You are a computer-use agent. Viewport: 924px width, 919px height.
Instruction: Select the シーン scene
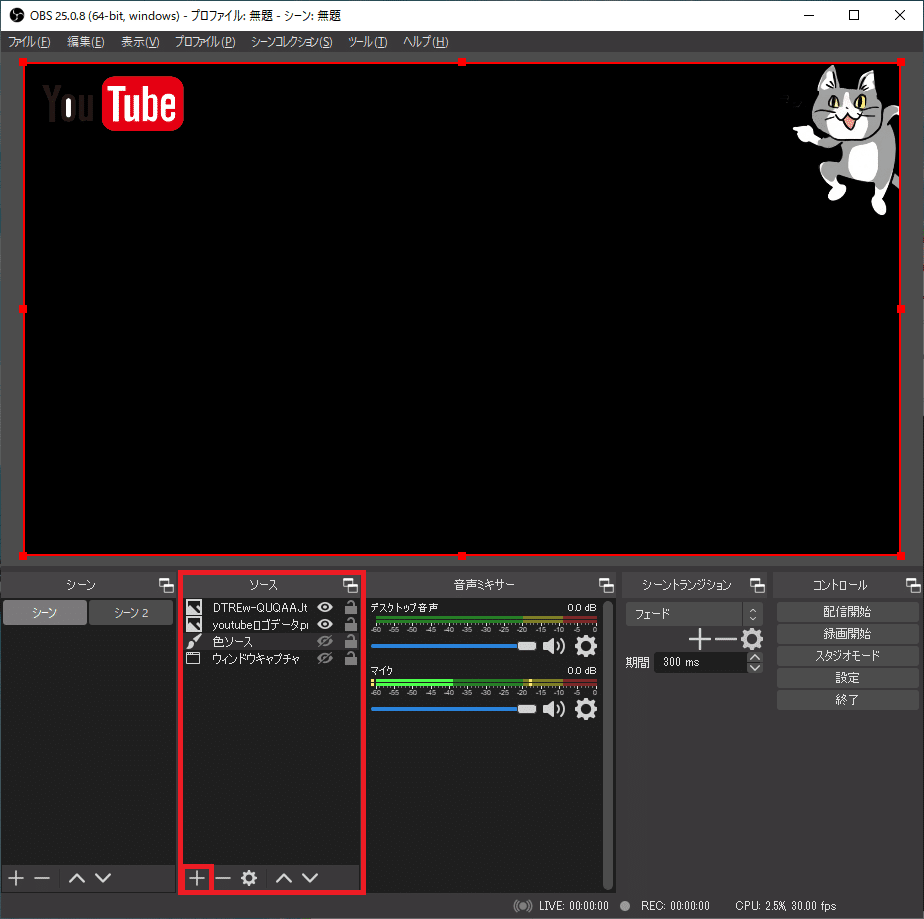click(45, 613)
